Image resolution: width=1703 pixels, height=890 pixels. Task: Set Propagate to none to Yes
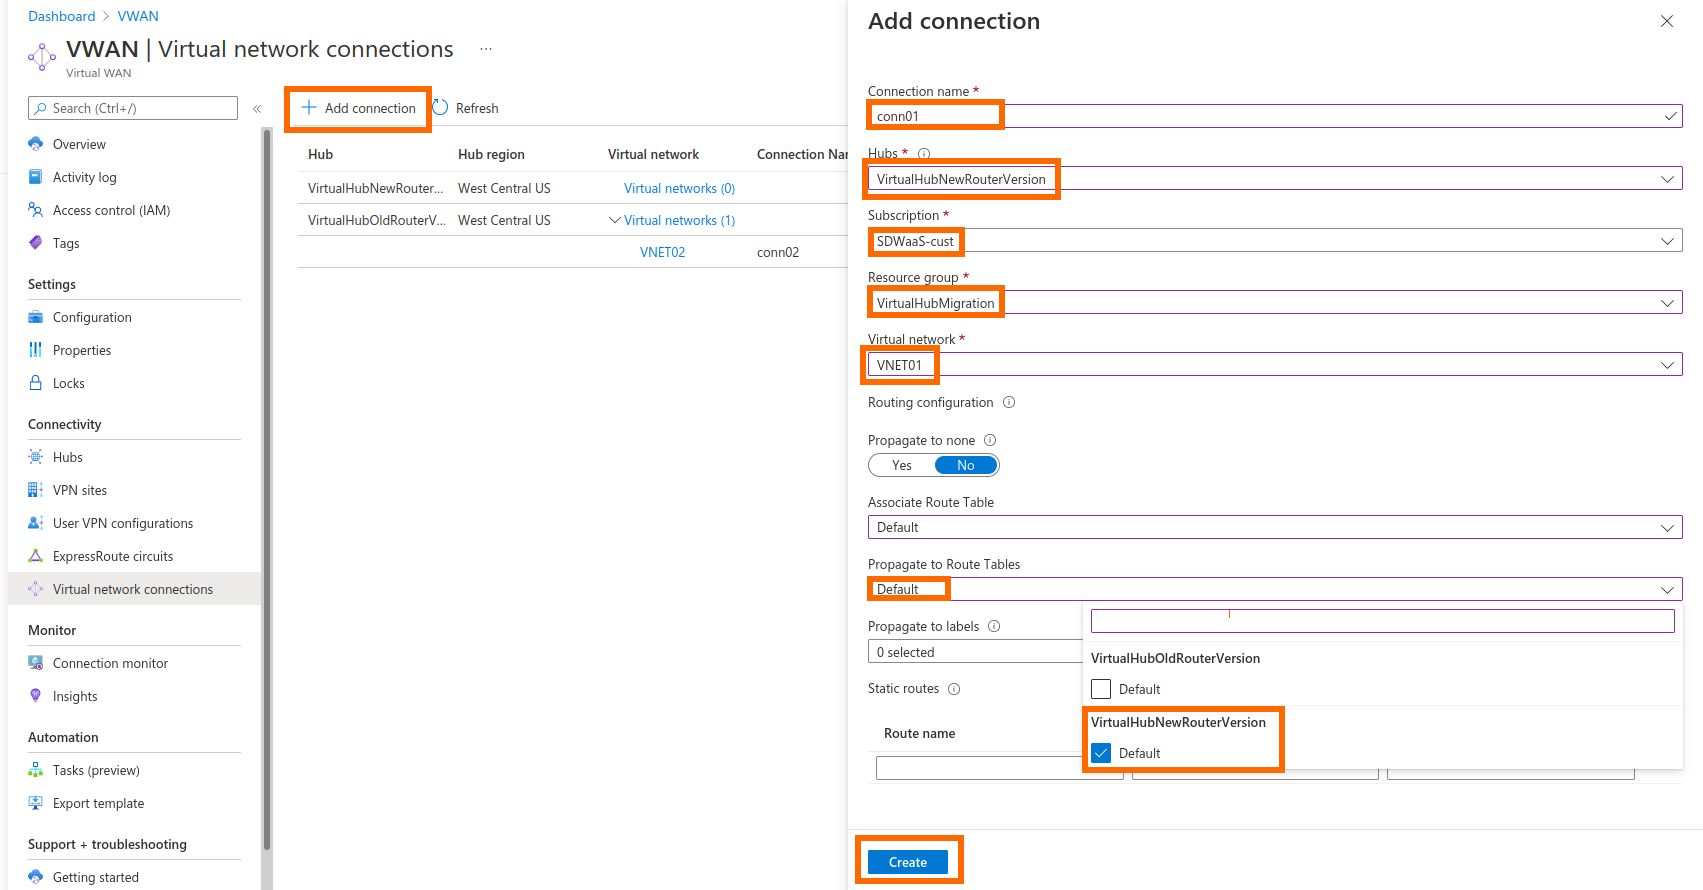902,465
